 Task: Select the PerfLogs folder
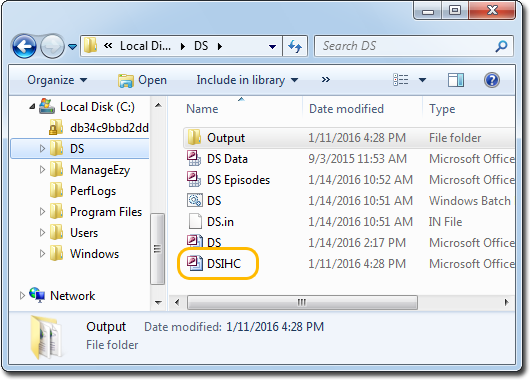93,191
